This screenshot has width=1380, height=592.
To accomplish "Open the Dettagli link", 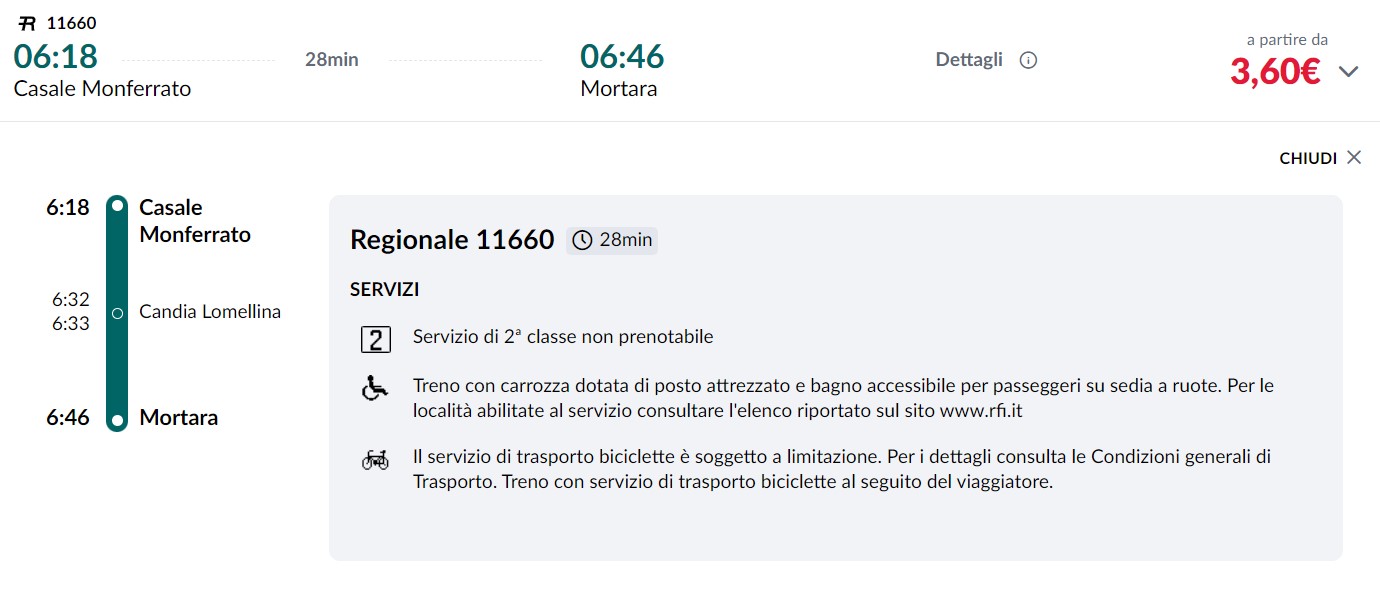I will pos(969,60).
